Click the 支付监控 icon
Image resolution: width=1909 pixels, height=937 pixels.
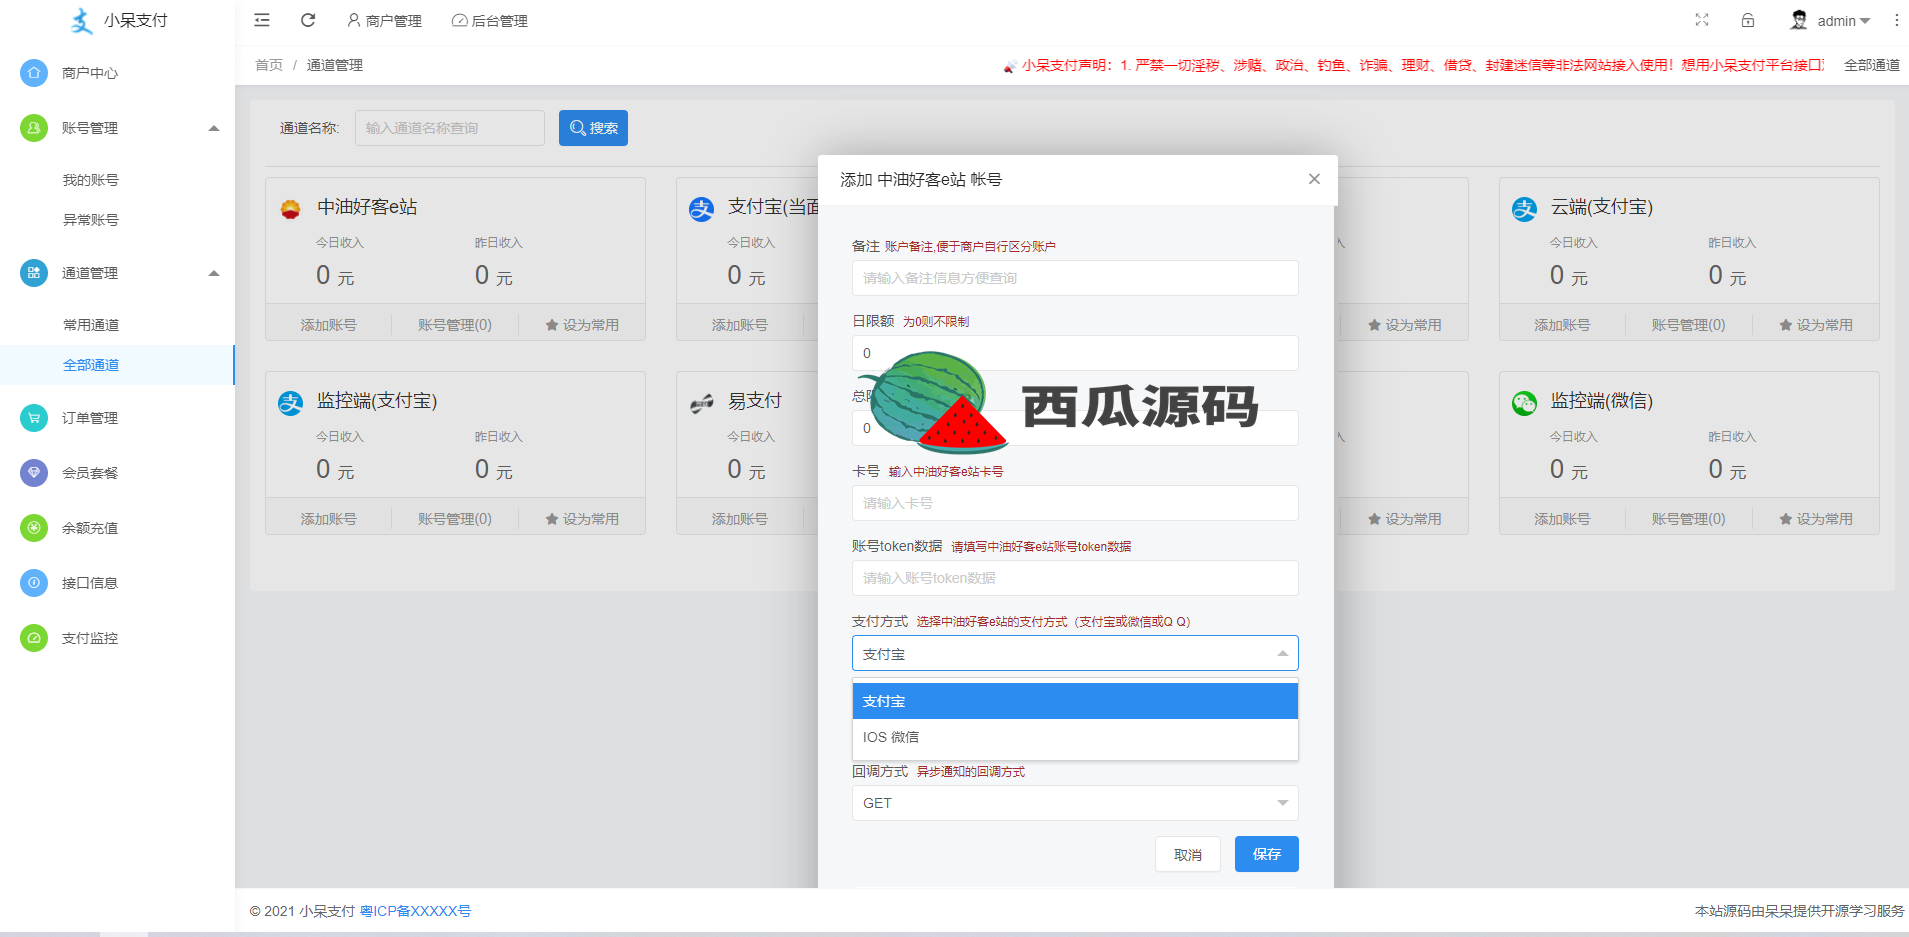click(34, 638)
